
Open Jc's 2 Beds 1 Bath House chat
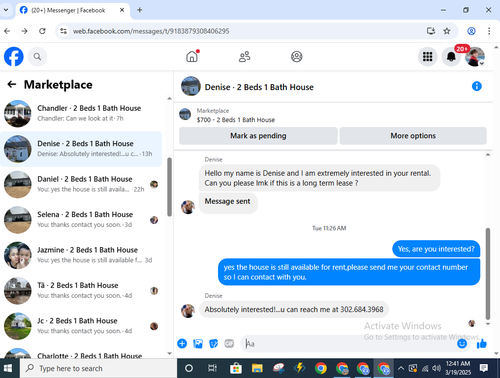[x=81, y=326]
